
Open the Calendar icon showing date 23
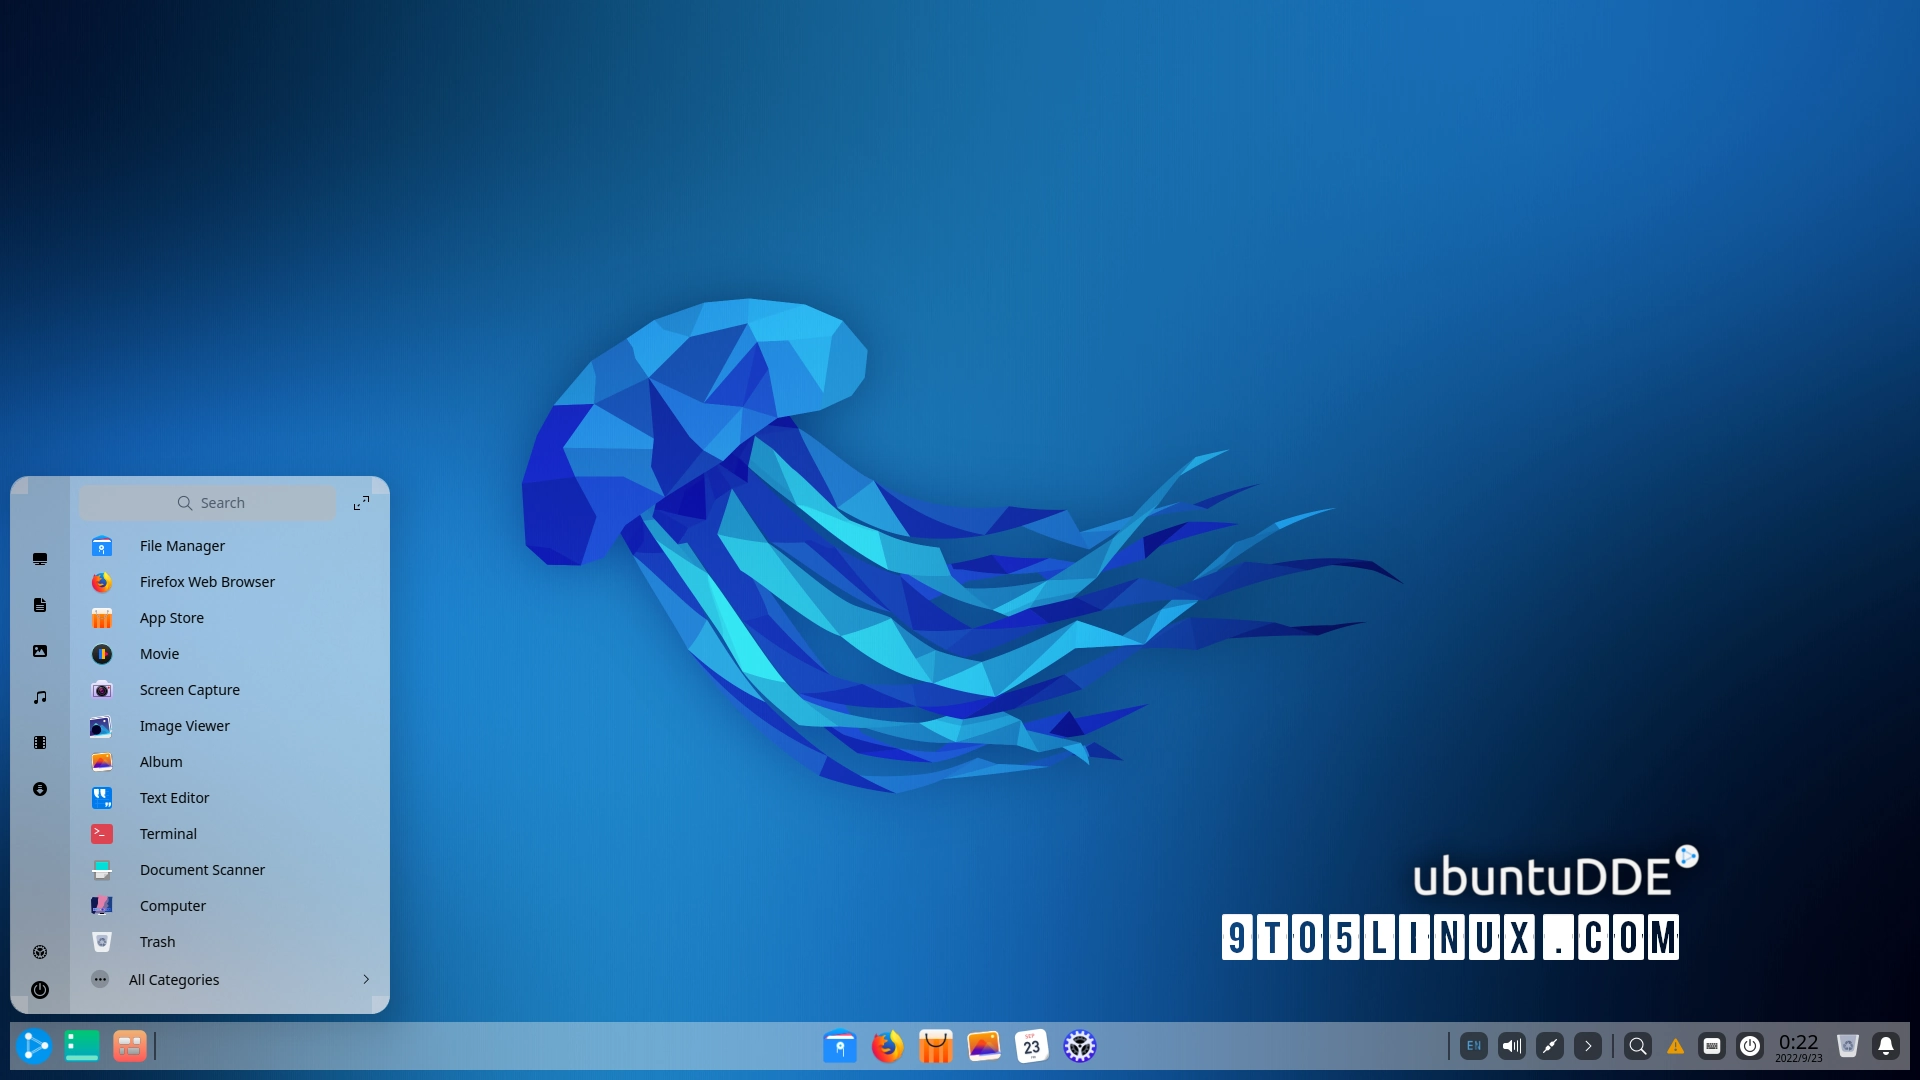point(1032,1046)
